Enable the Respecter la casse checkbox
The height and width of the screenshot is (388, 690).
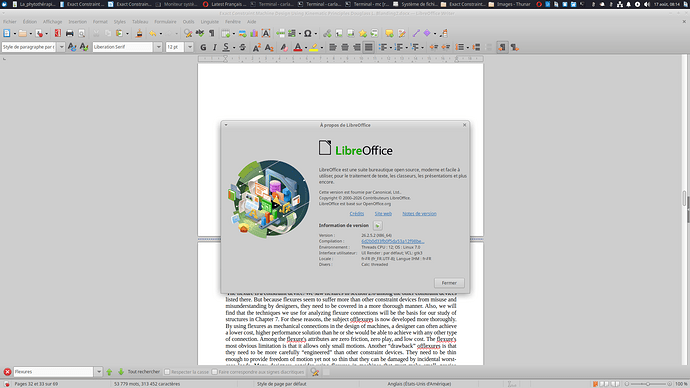167,372
